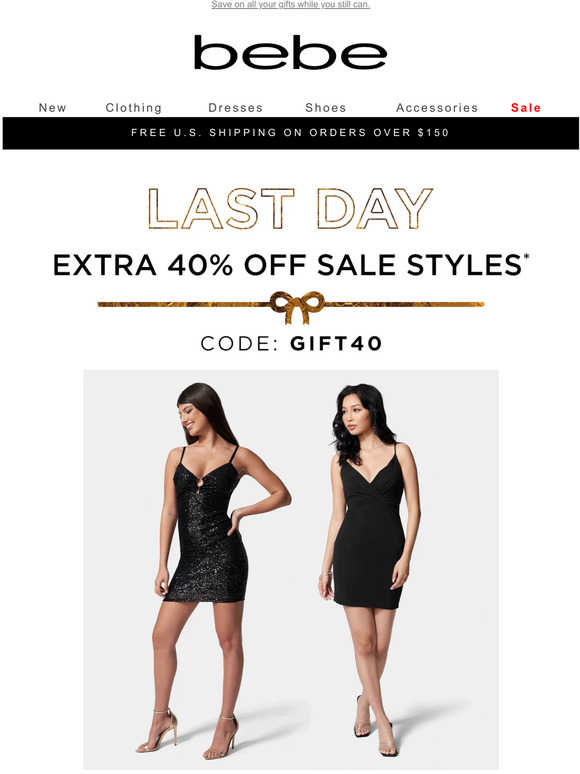Open the red Sale link

coord(526,108)
